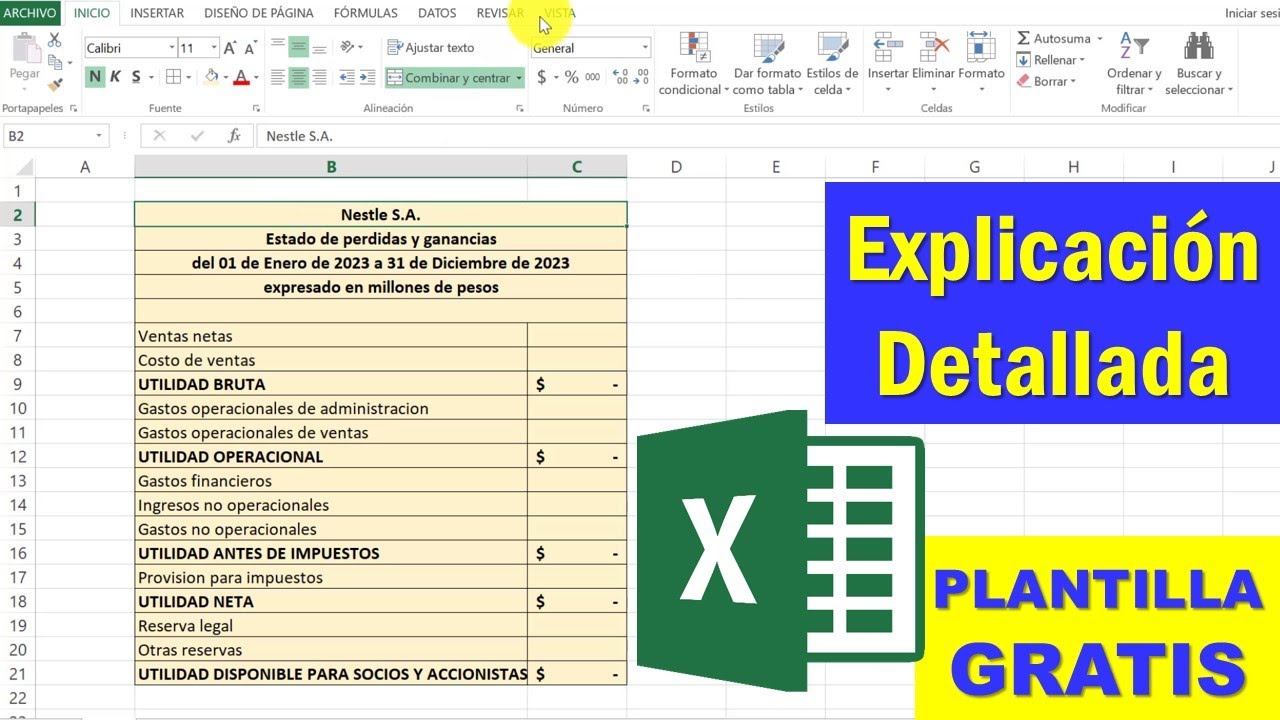Click the UTILIDAD BRUTA cell
Image resolution: width=1280 pixels, height=720 pixels.
click(331, 384)
